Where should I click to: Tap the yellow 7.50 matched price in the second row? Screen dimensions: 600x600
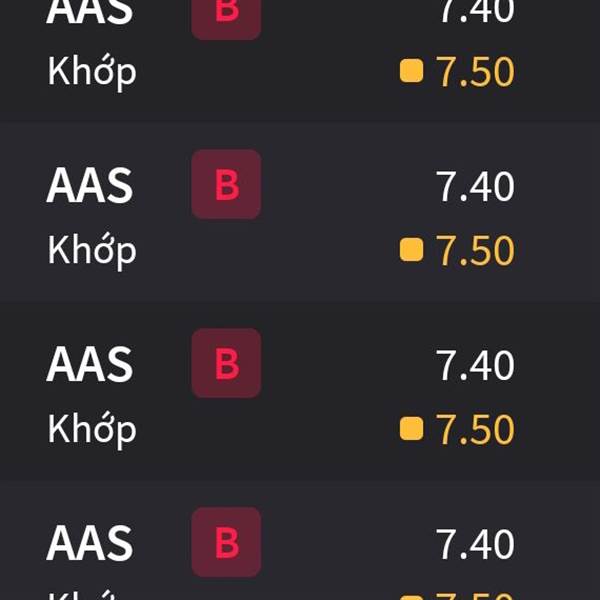(x=475, y=250)
